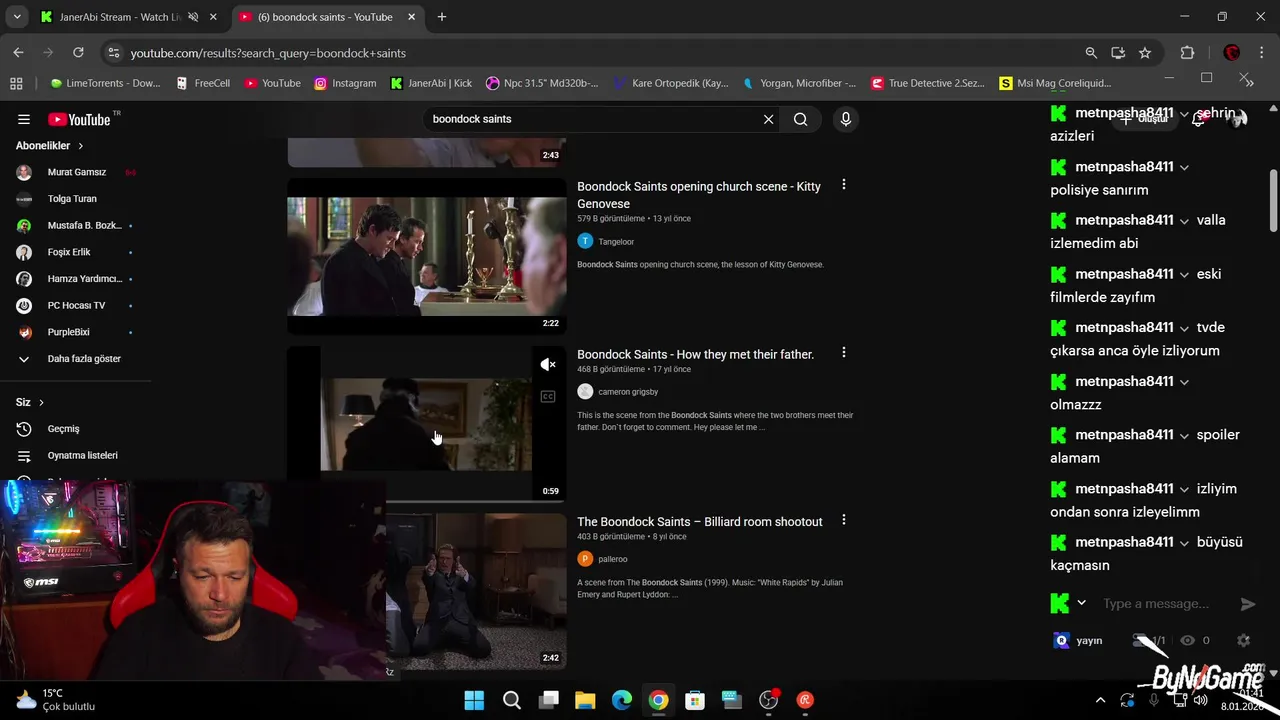Expand message options chevron beside polisiye sanırım
Screen dimensions: 1280x720
pos(1184,167)
